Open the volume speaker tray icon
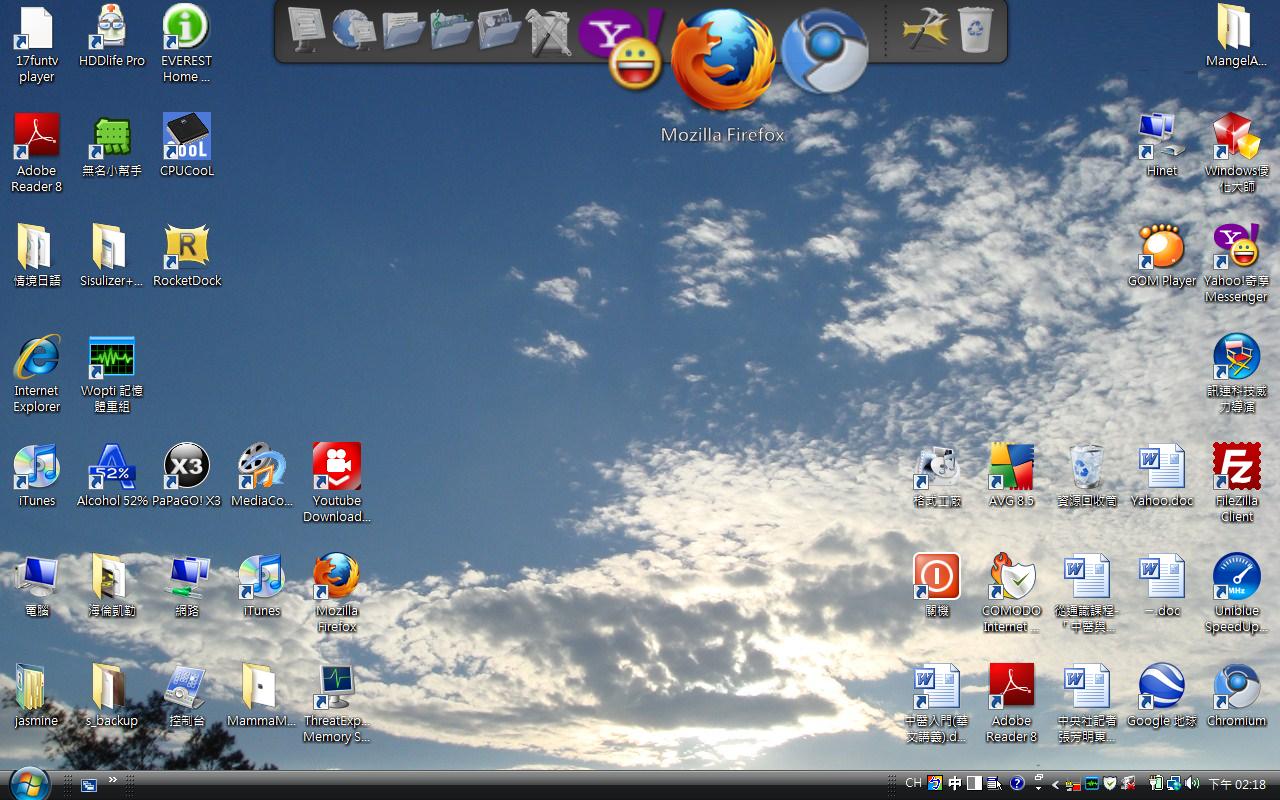This screenshot has width=1280, height=800. pos(1193,784)
